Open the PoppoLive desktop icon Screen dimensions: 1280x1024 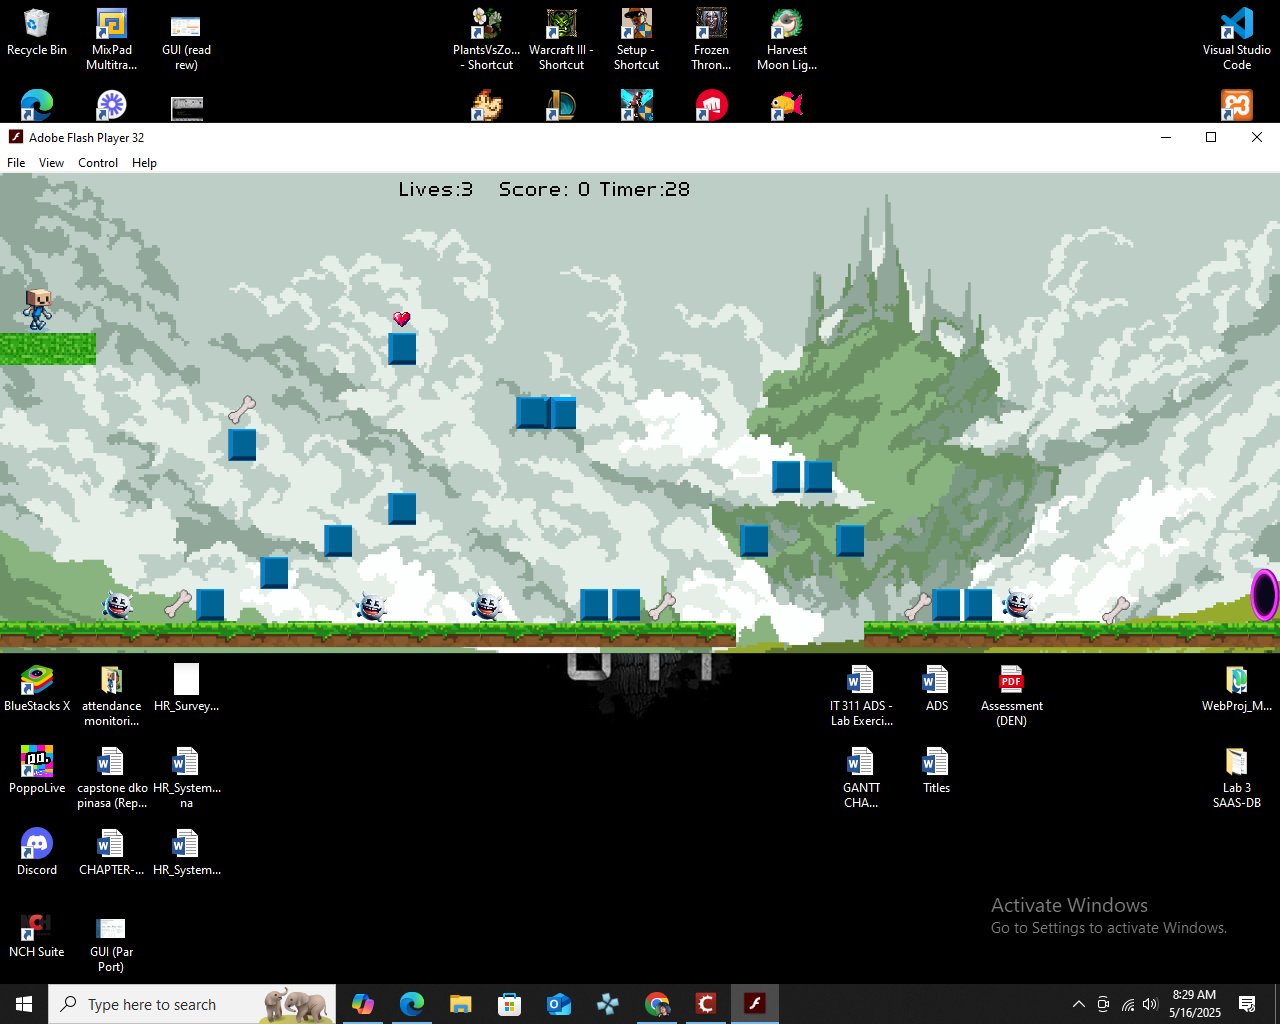(37, 771)
